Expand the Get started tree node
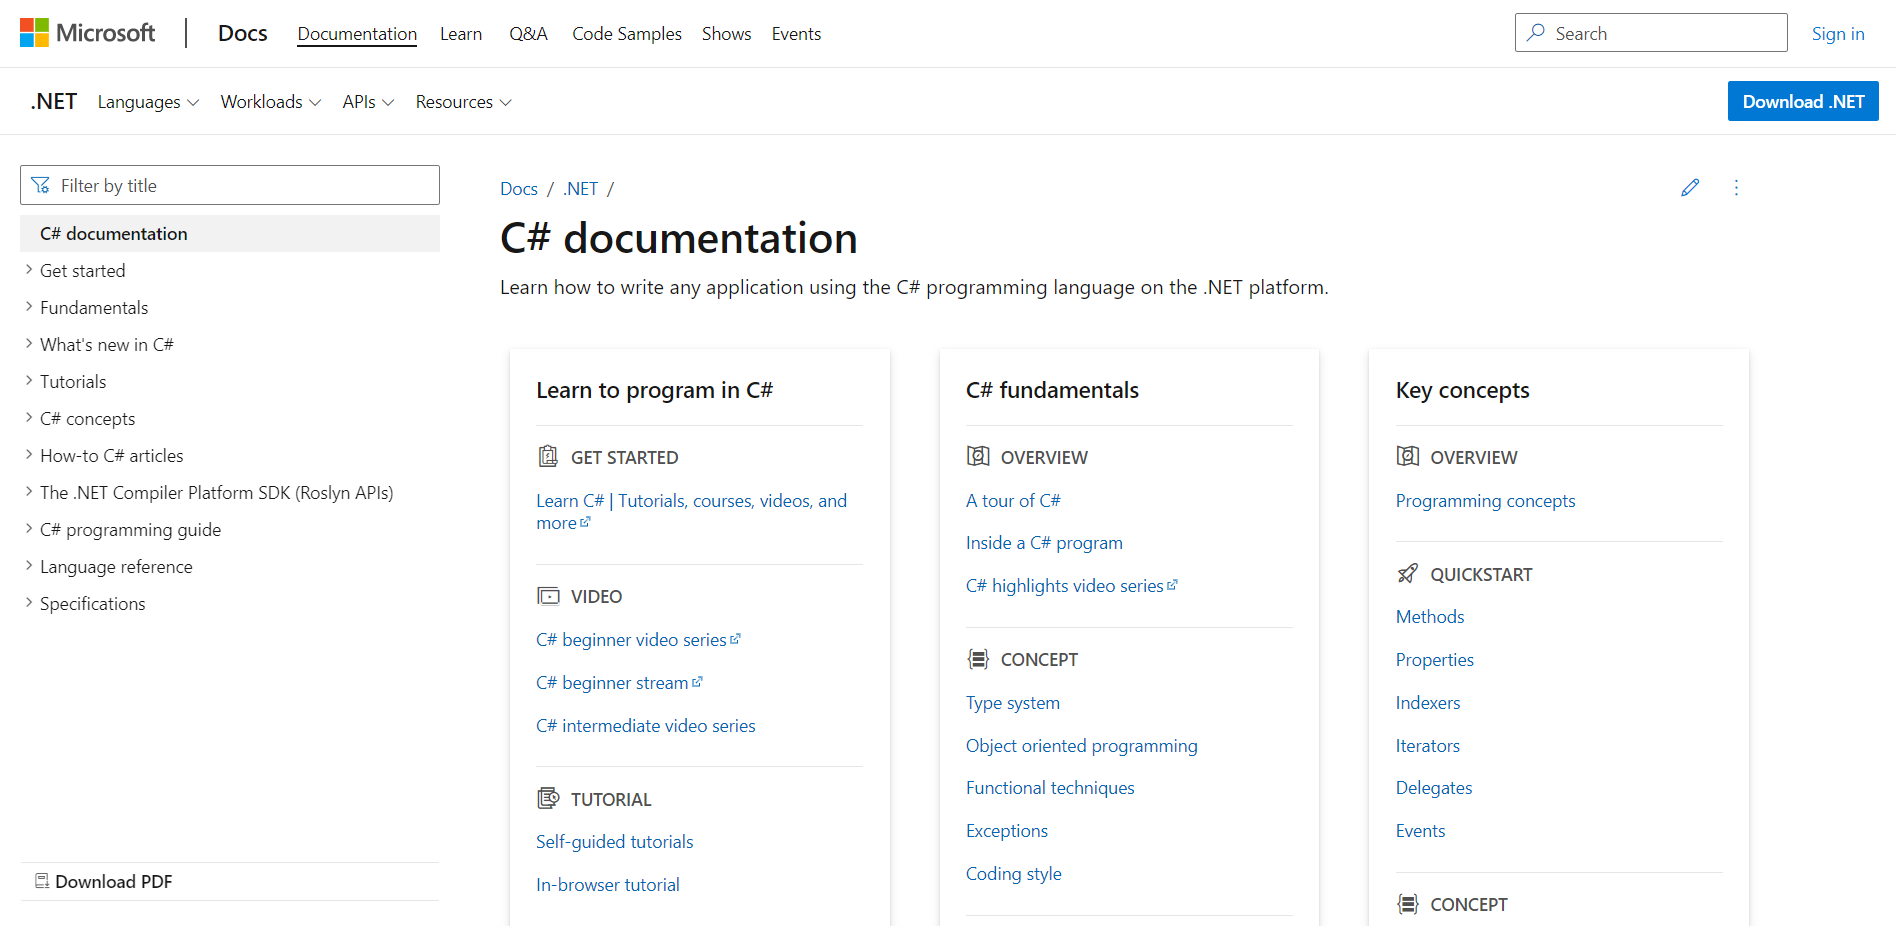1896x926 pixels. (x=29, y=270)
